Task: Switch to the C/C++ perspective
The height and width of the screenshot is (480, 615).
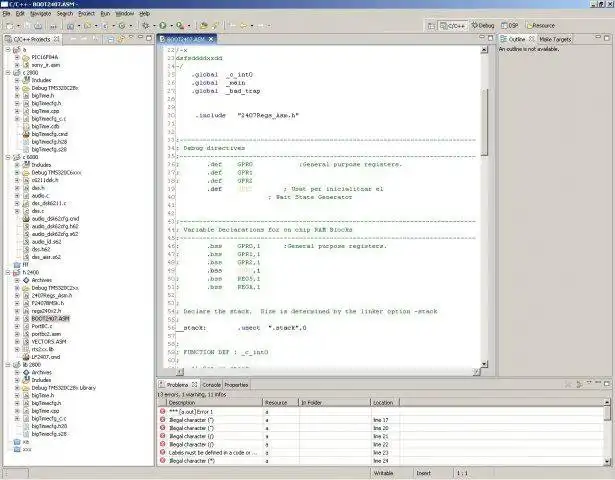Action: [x=453, y=25]
